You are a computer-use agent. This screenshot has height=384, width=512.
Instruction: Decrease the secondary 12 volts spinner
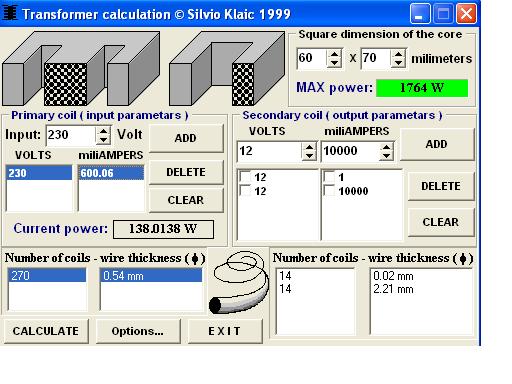[x=310, y=155]
